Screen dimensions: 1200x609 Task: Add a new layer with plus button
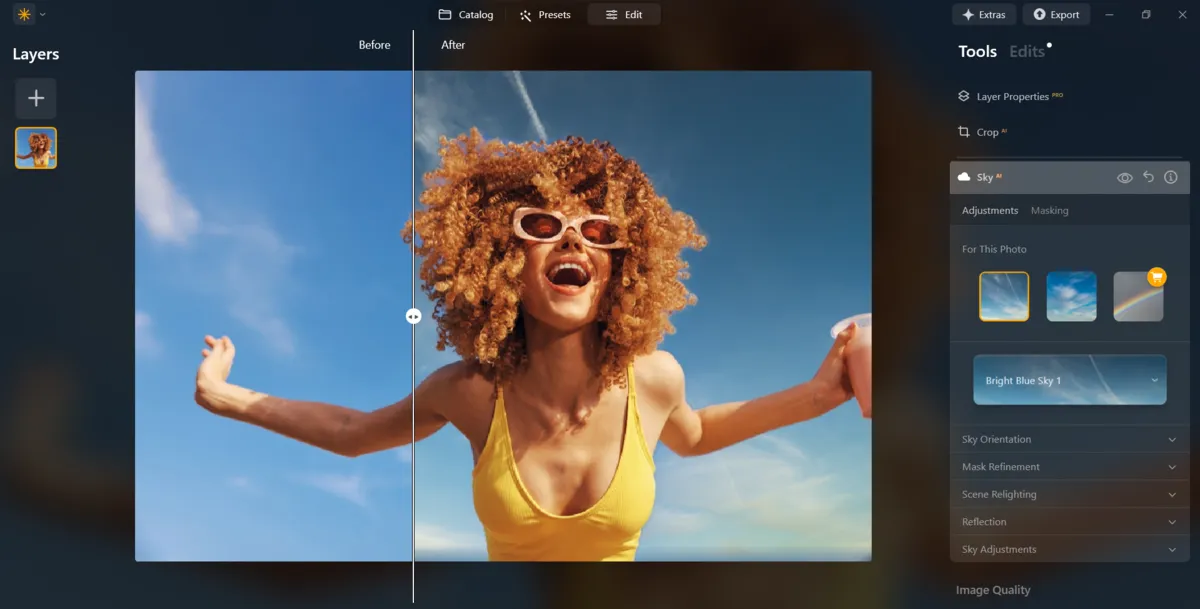[x=36, y=98]
